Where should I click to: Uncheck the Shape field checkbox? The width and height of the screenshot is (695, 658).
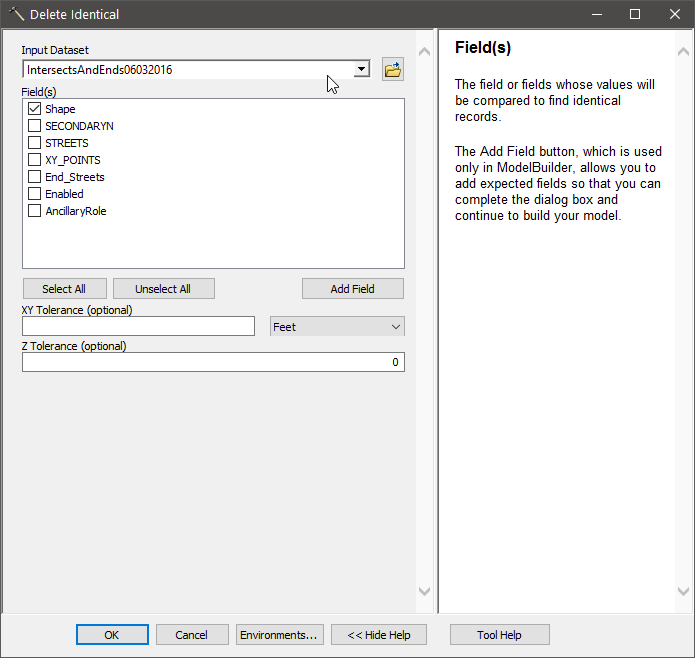tap(34, 109)
